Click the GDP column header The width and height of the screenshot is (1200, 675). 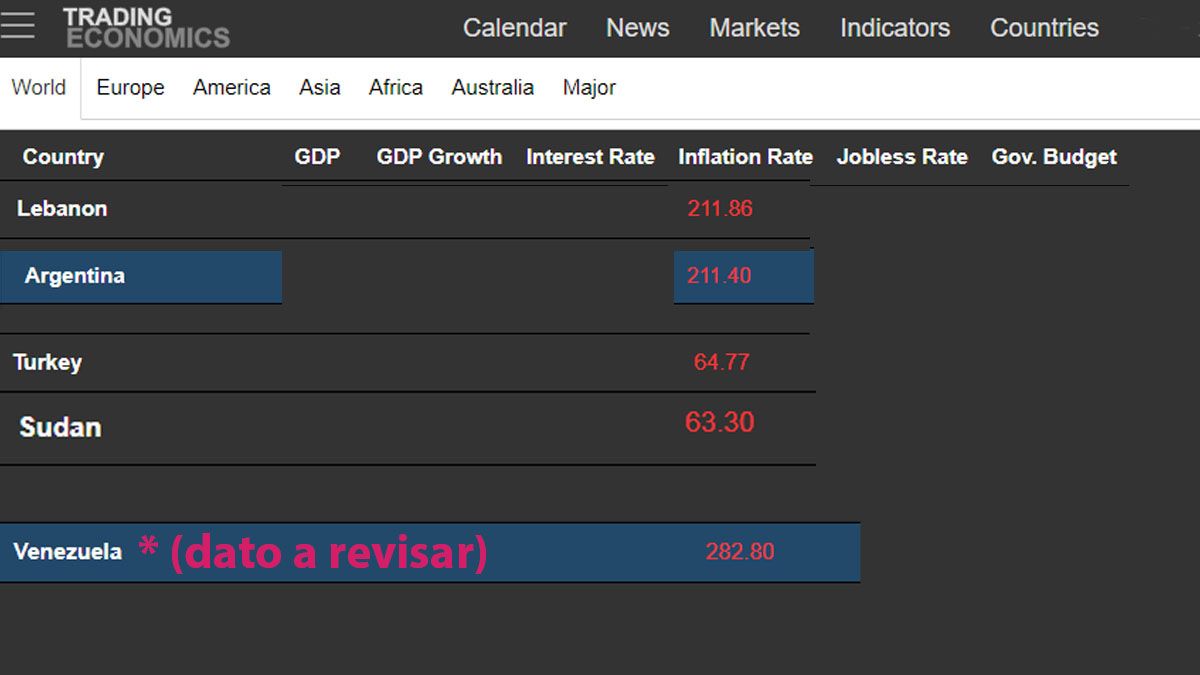click(317, 157)
